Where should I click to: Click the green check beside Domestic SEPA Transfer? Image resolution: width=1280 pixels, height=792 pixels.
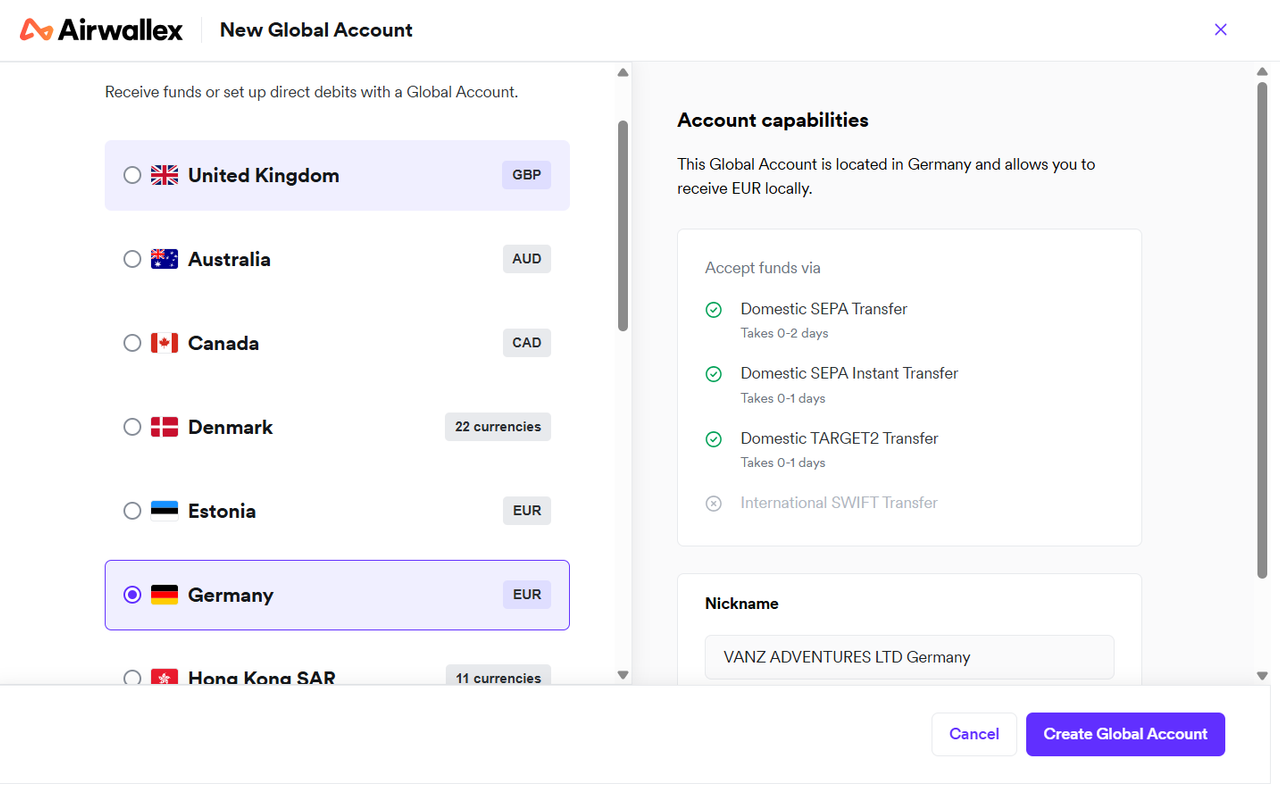pyautogui.click(x=713, y=310)
